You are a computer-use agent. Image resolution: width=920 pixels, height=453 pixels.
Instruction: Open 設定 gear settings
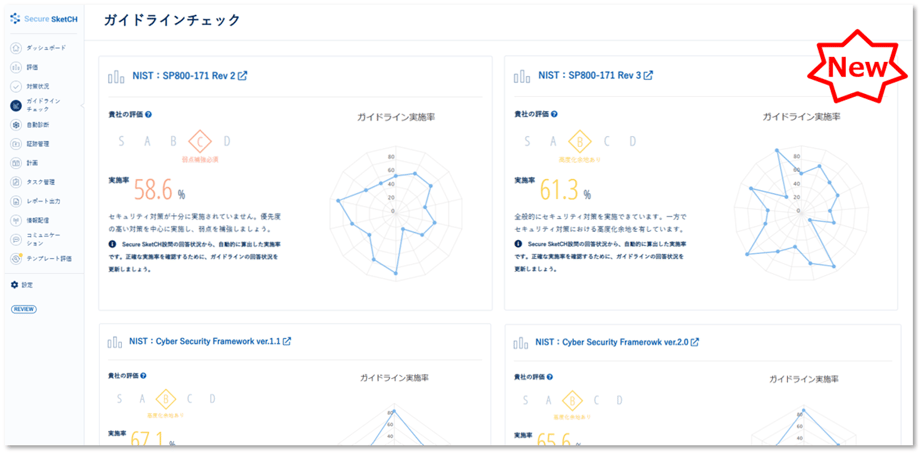click(15, 285)
